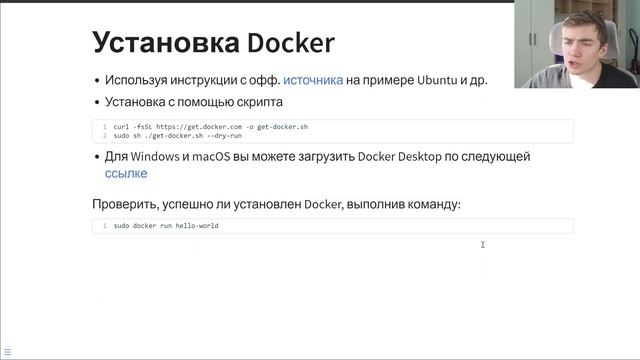Follow the blue «ссылке» Docker Desktop link
Screen dimensions: 640x360
pyautogui.click(x=126, y=173)
